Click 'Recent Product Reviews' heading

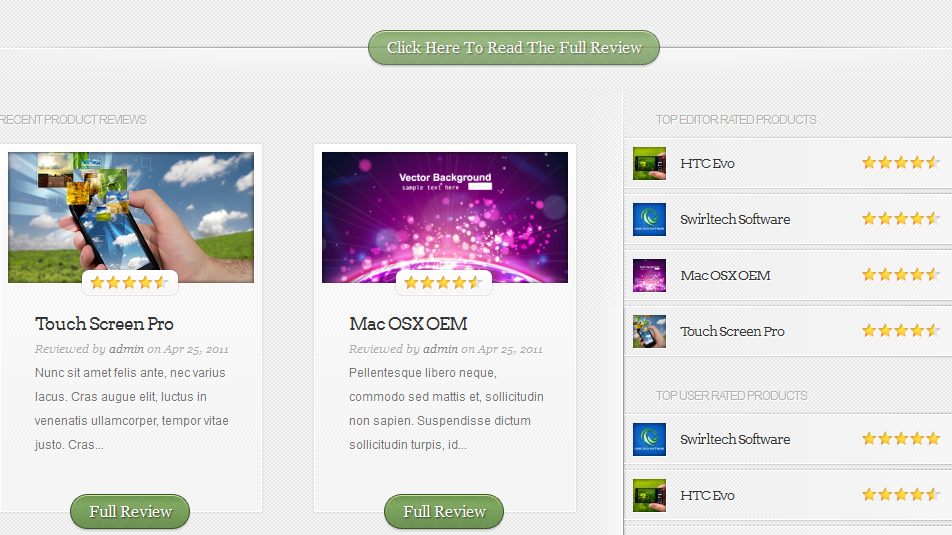coord(73,120)
